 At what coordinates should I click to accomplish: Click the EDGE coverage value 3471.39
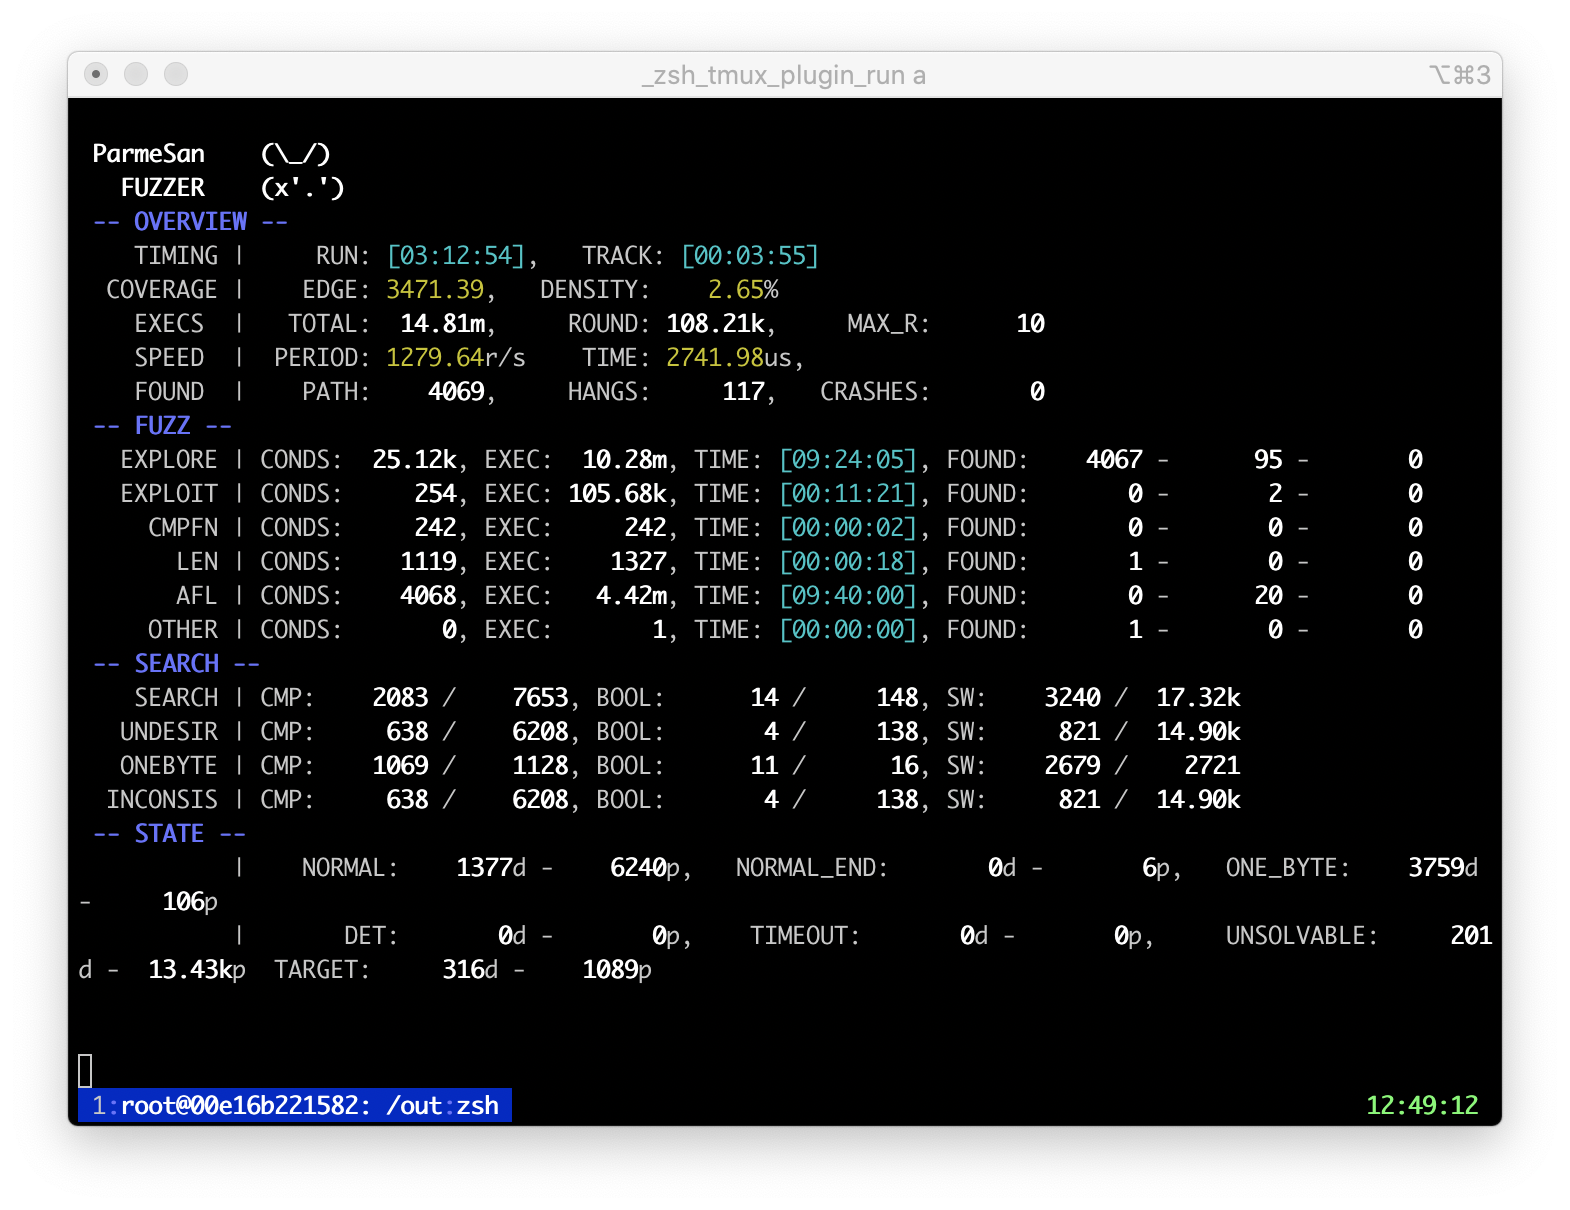point(435,290)
